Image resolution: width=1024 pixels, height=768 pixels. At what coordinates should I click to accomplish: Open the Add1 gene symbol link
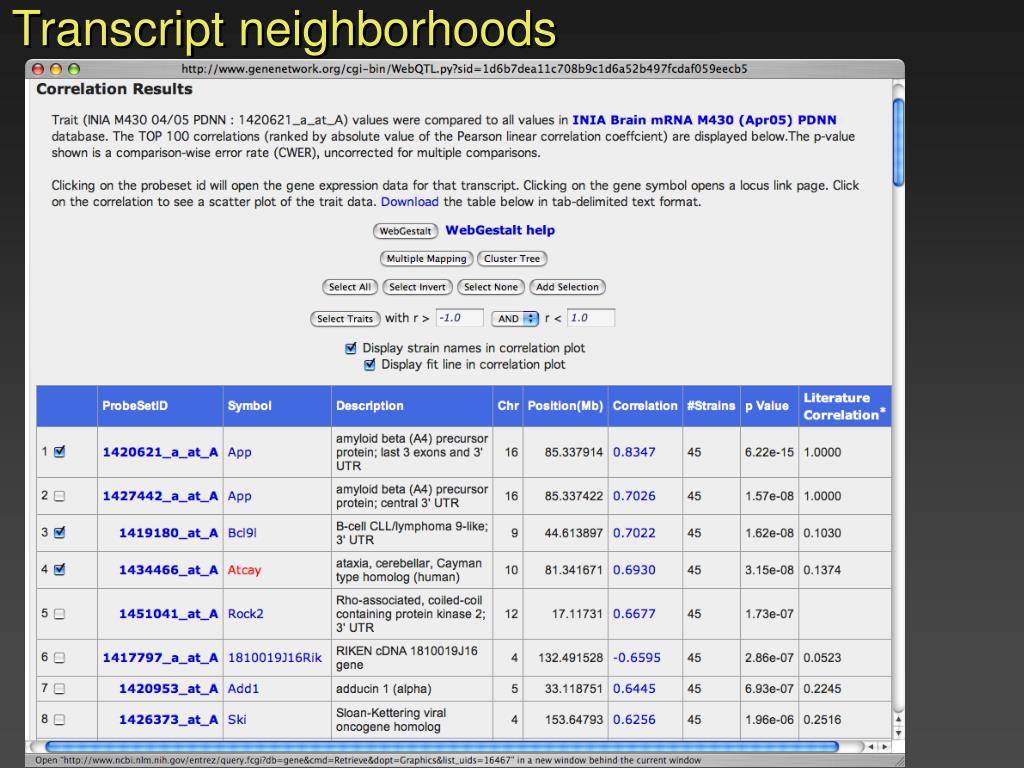tap(243, 688)
